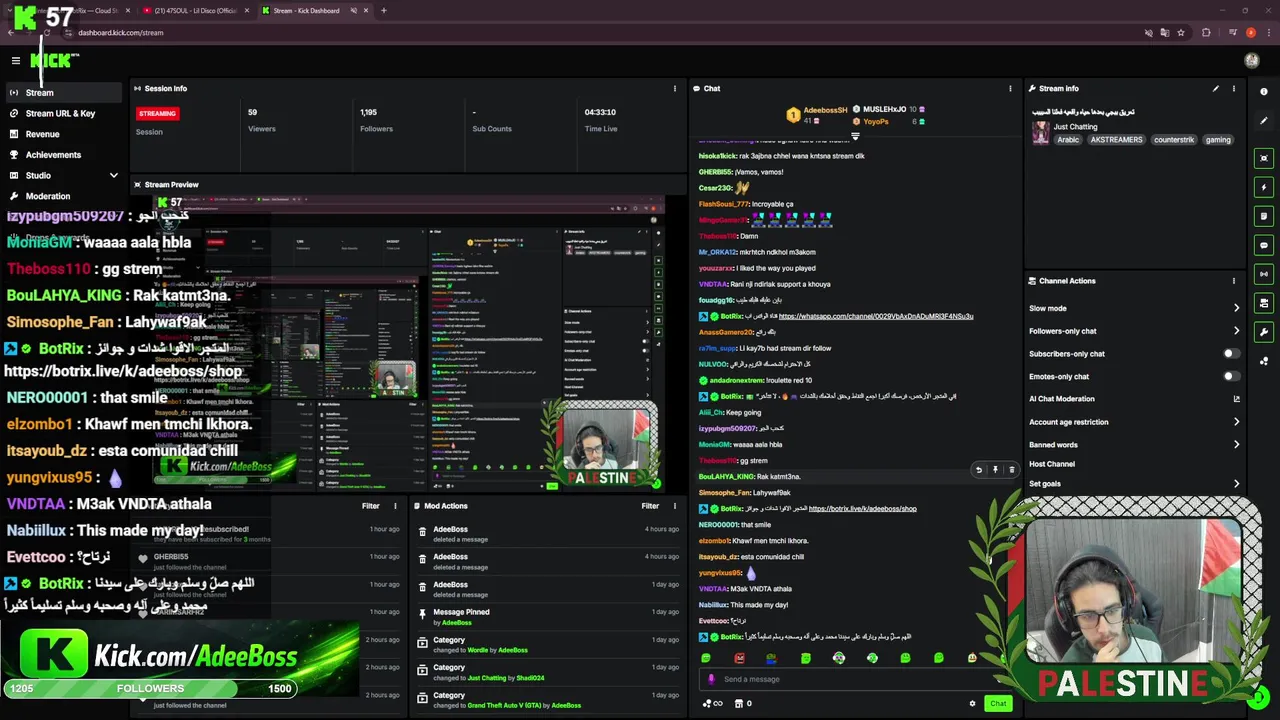Click Filter in Mod Actions panel
This screenshot has width=1280, height=720.
tap(650, 506)
